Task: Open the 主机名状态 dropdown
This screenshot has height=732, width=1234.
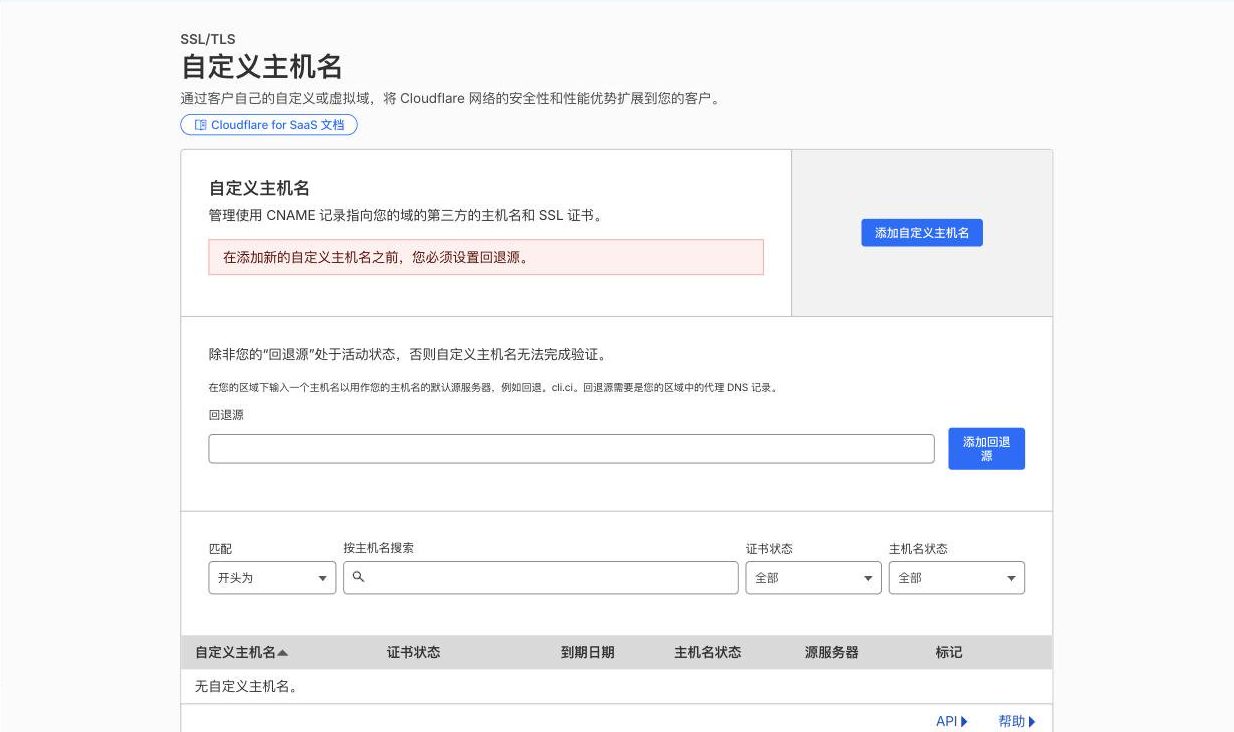Action: pyautogui.click(x=957, y=578)
